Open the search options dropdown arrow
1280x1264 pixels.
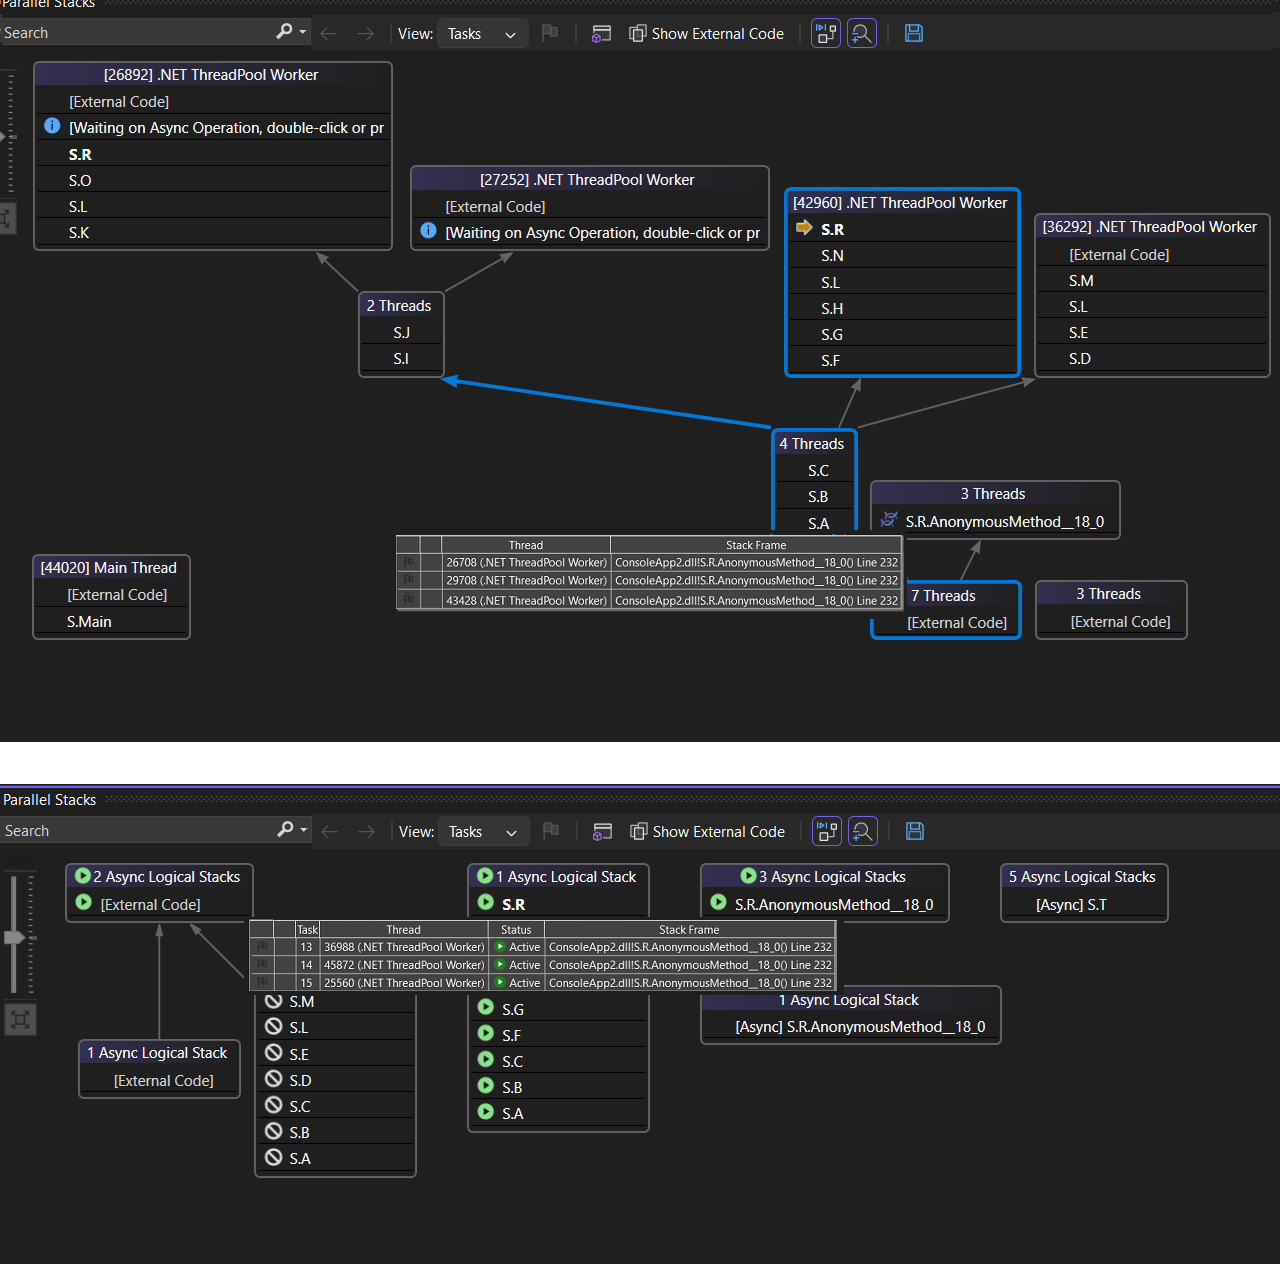coord(302,32)
